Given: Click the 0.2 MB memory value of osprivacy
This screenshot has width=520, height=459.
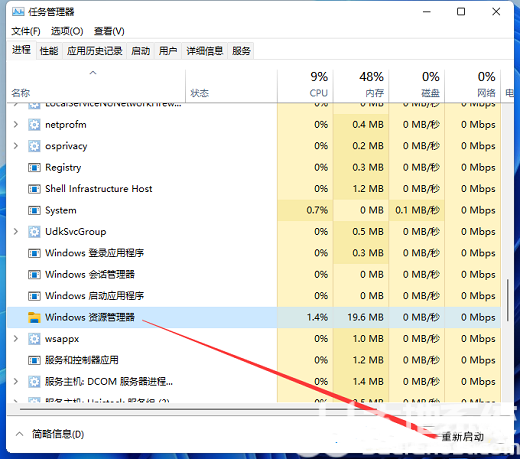Looking at the screenshot, I should point(368,146).
